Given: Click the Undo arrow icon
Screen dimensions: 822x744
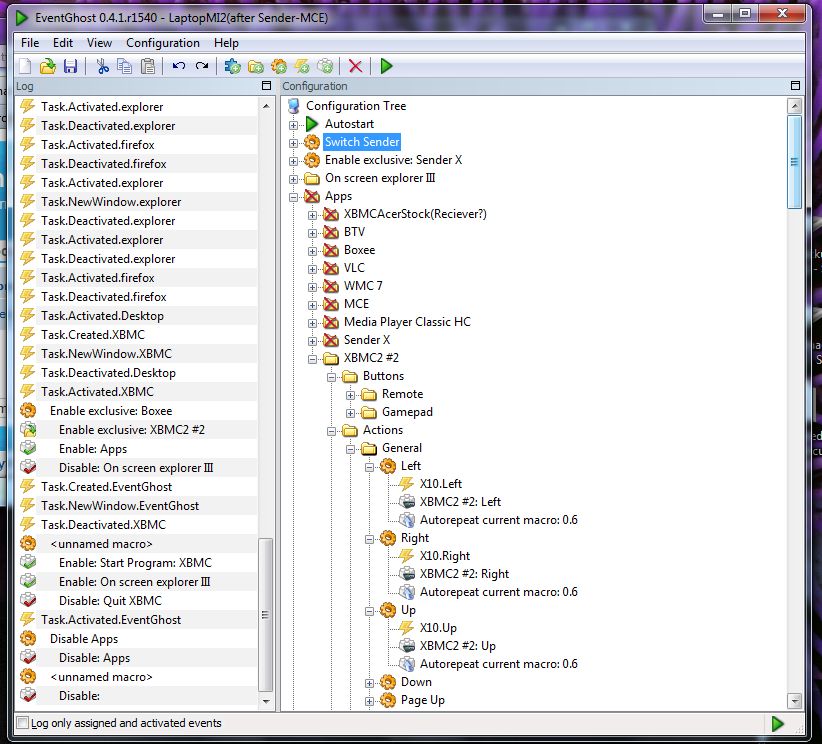Looking at the screenshot, I should [179, 66].
